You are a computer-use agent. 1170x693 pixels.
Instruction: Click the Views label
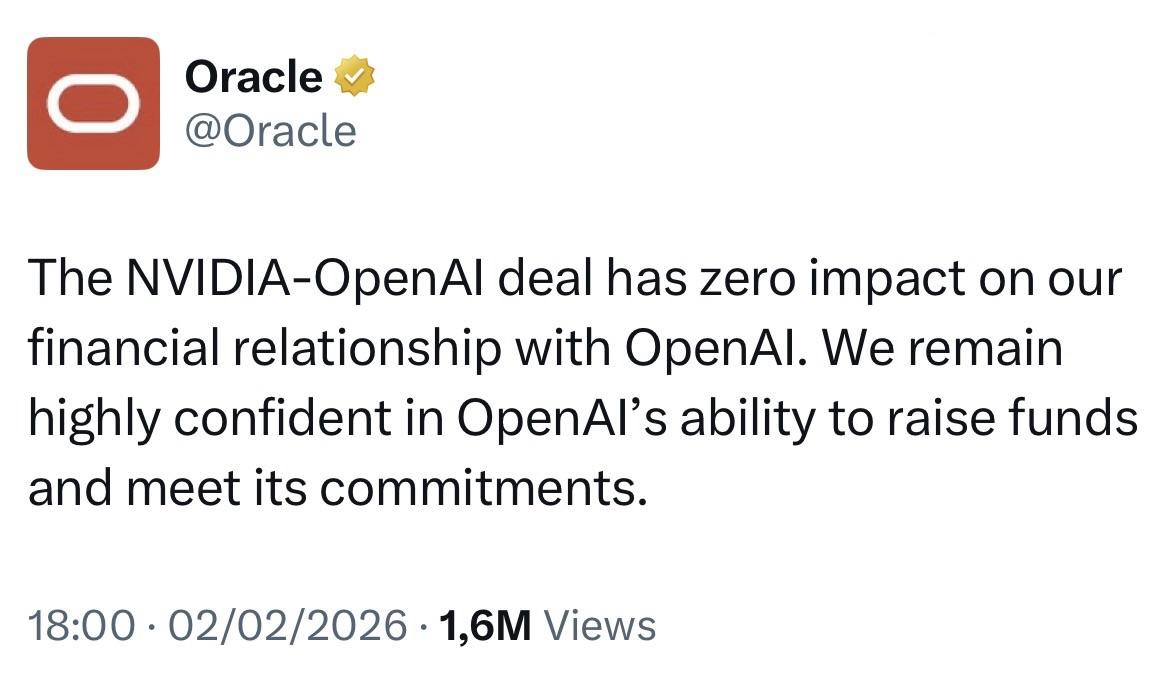tap(603, 626)
